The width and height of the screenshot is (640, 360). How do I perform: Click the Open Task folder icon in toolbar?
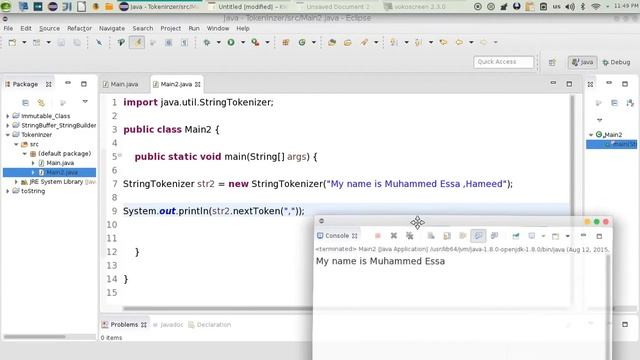coord(348,42)
